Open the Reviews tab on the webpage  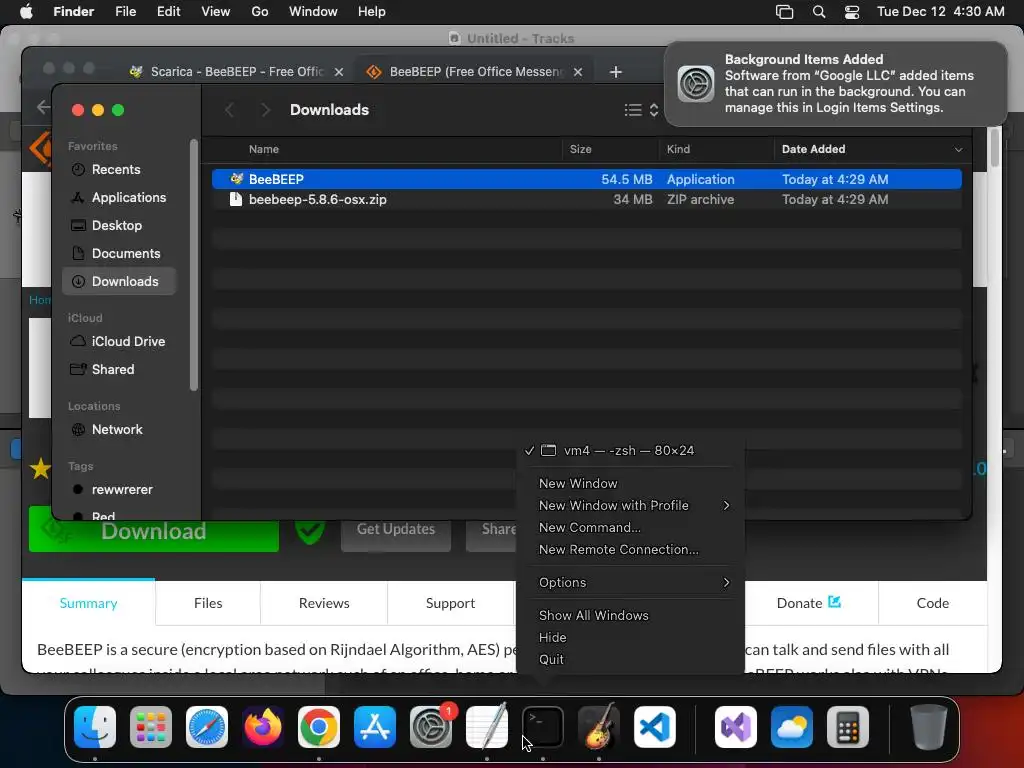click(x=324, y=603)
